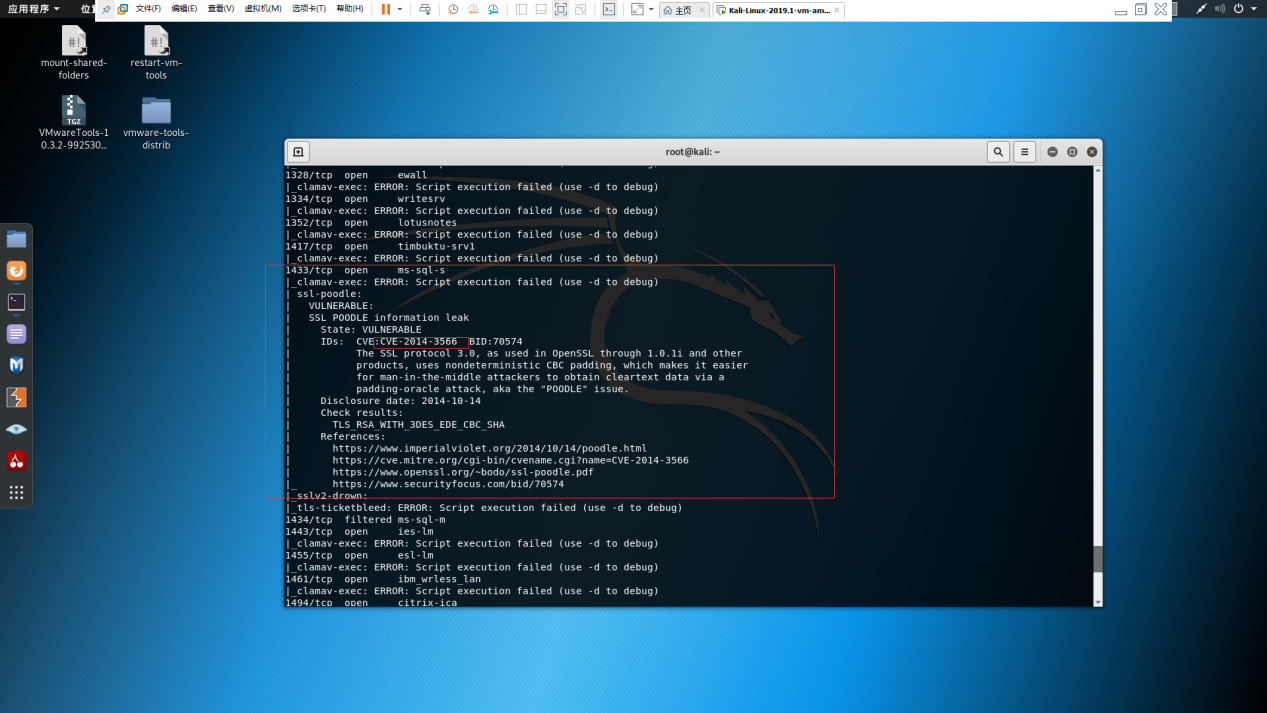Click the cve.mitre.org CVE-2014-3566 reference
1267x713 pixels.
coord(510,460)
